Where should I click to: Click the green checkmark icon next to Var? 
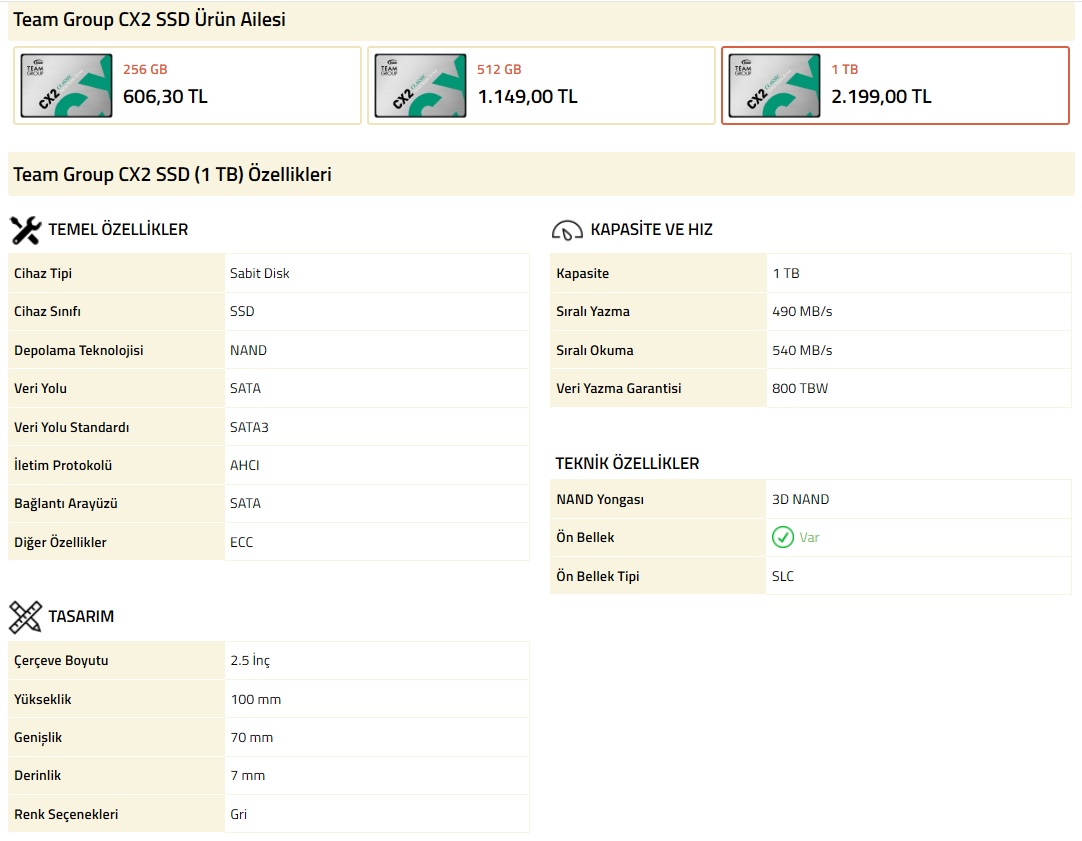point(783,537)
